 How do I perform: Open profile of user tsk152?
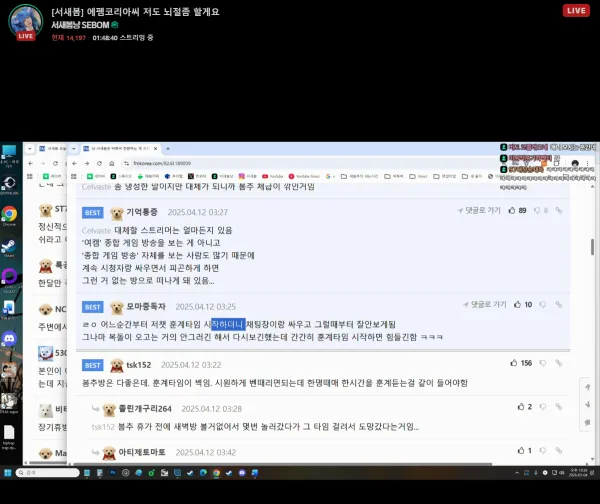click(x=139, y=365)
